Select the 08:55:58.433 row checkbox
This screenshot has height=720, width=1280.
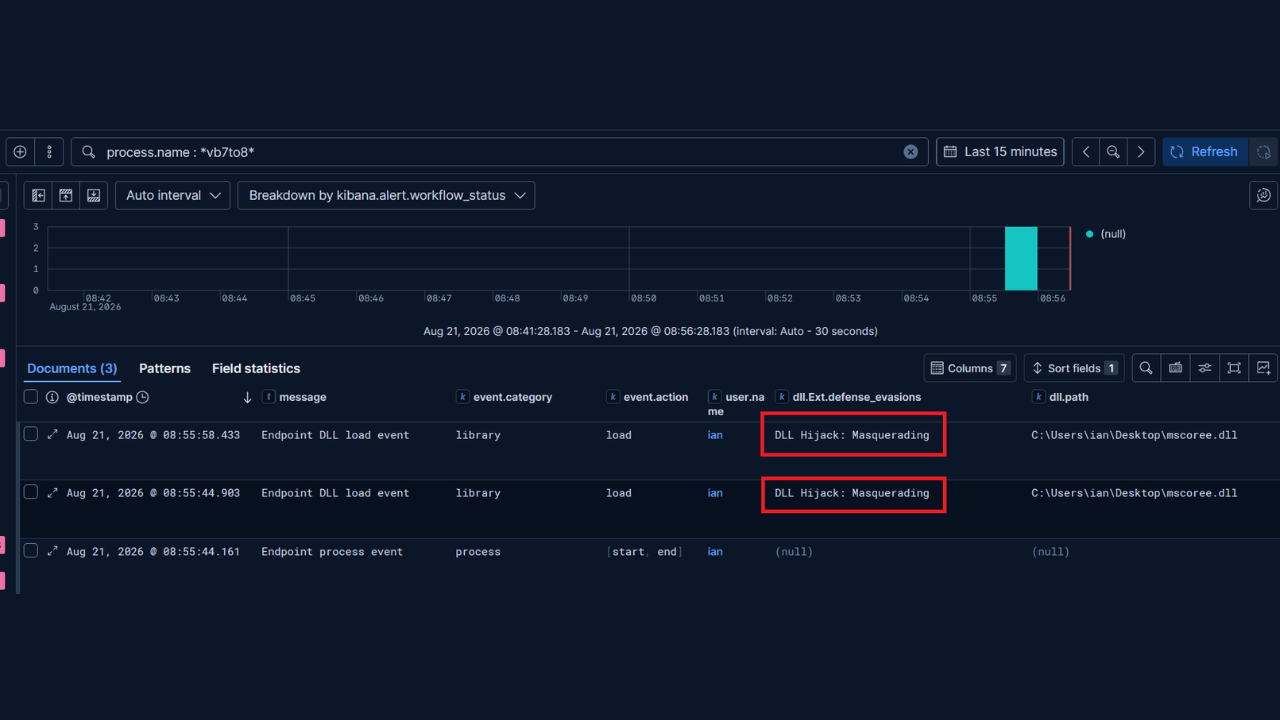click(x=31, y=434)
